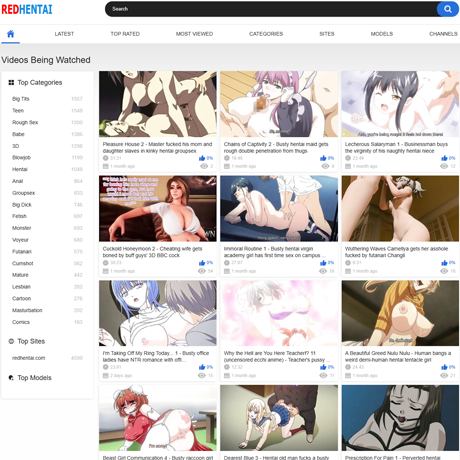460x460 pixels.
Task: Switch to the LATEST tab
Action: tap(64, 34)
